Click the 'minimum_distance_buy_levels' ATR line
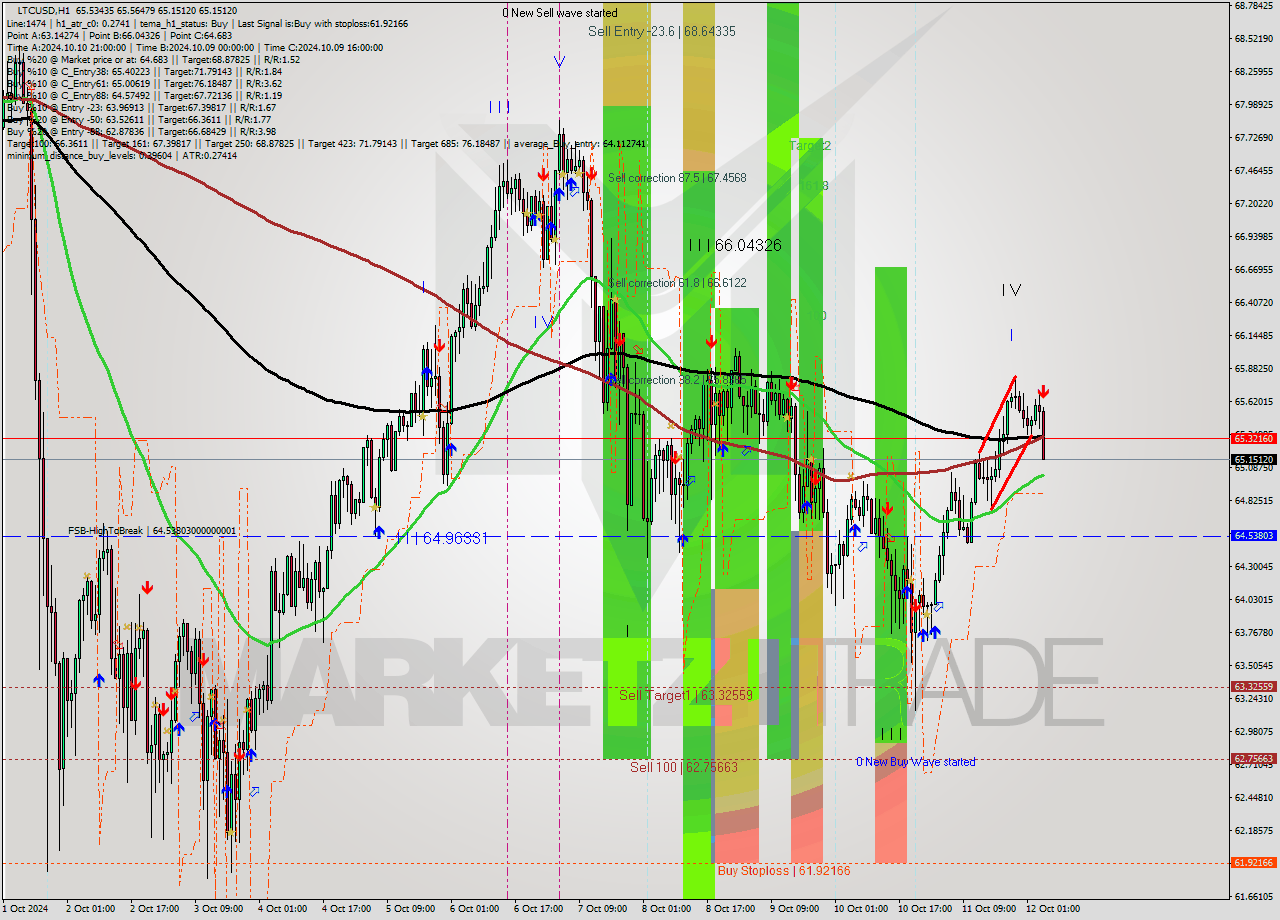The width and height of the screenshot is (1280, 920). click(121, 156)
